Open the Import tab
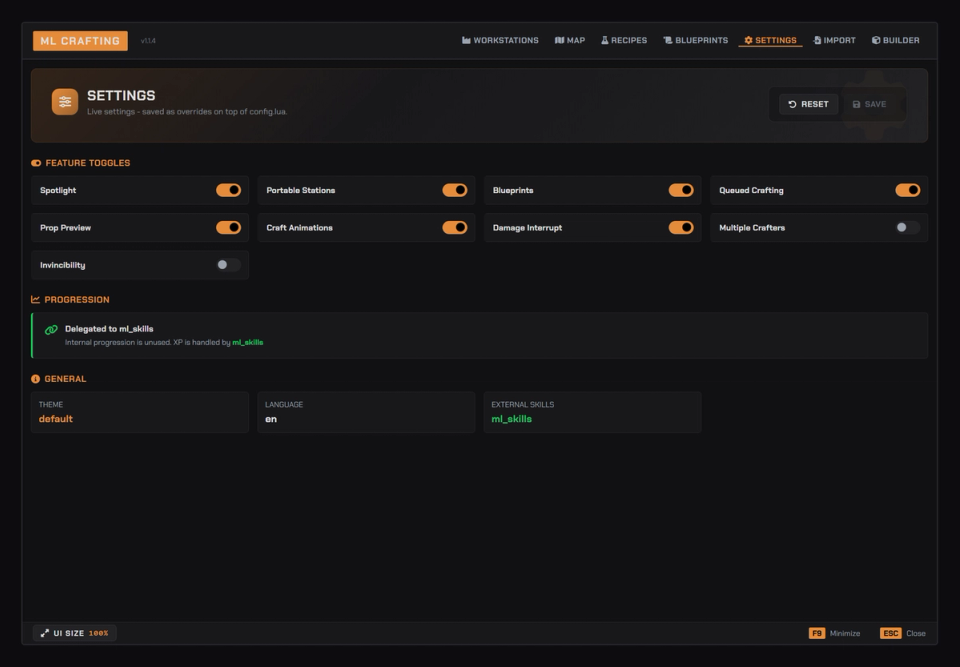 (834, 40)
